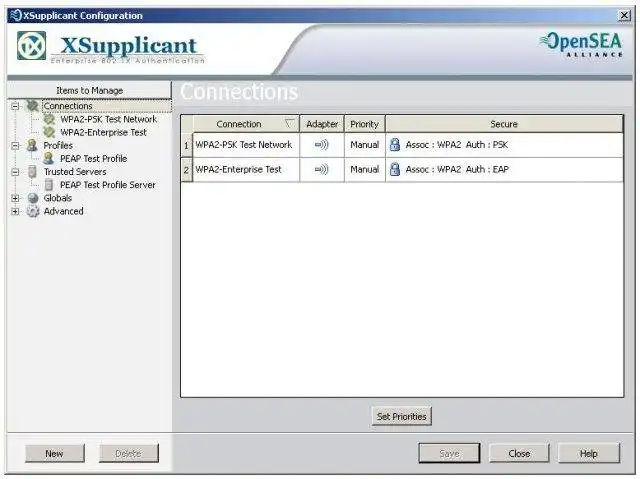Expand the Globals tree node
Screen dimensions: 640x479
click(15, 198)
